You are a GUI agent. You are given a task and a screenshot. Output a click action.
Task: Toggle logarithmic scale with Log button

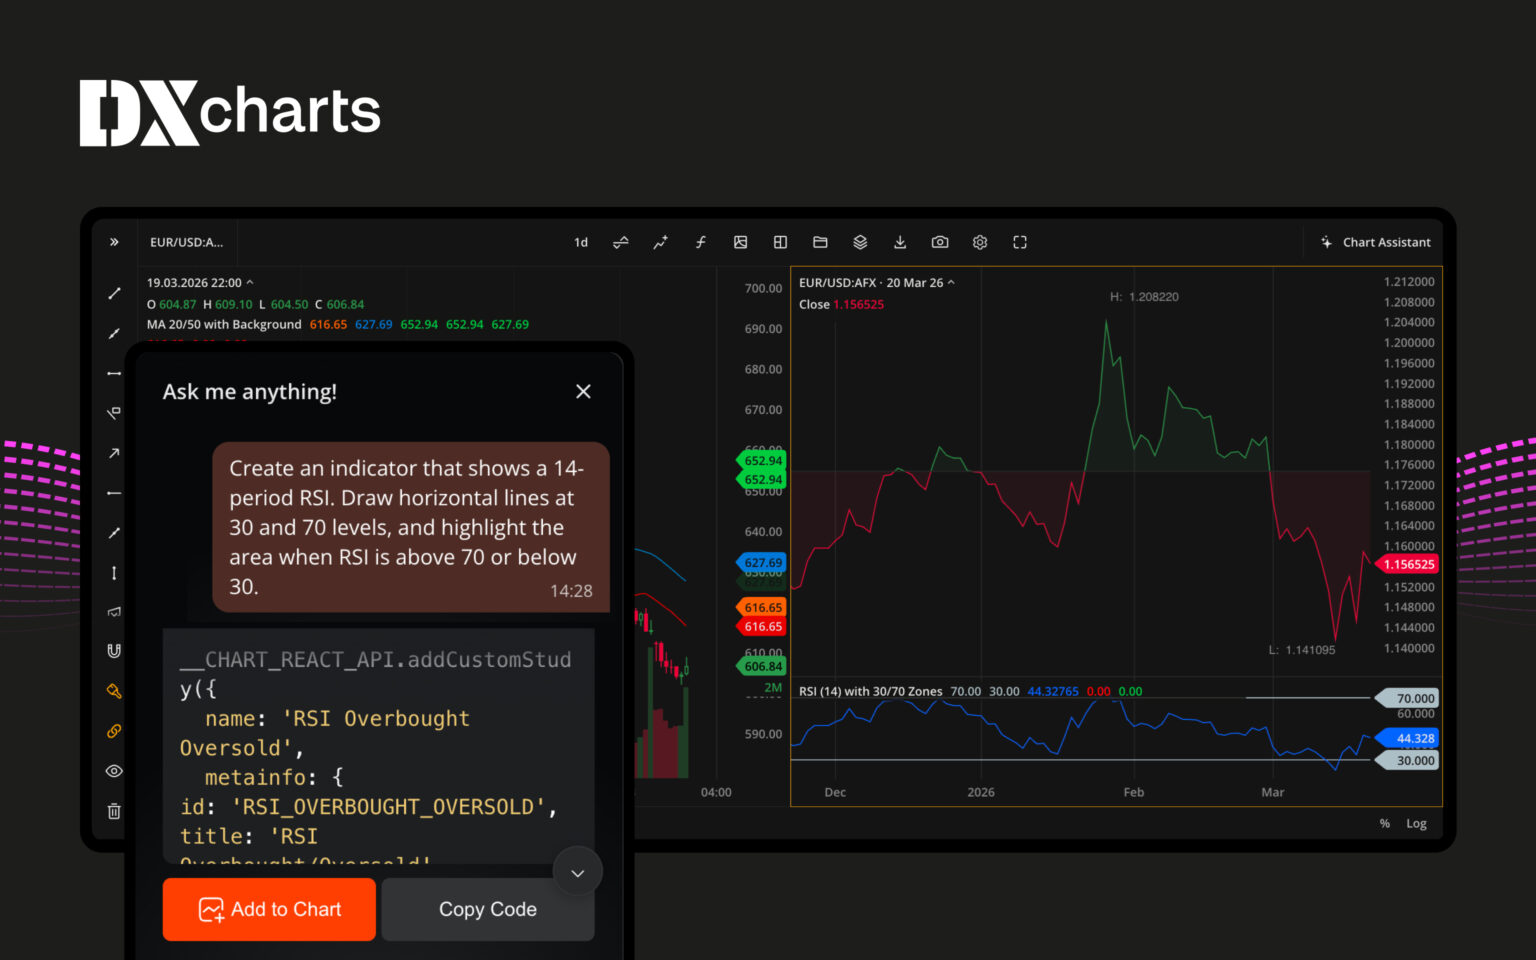[x=1416, y=823]
